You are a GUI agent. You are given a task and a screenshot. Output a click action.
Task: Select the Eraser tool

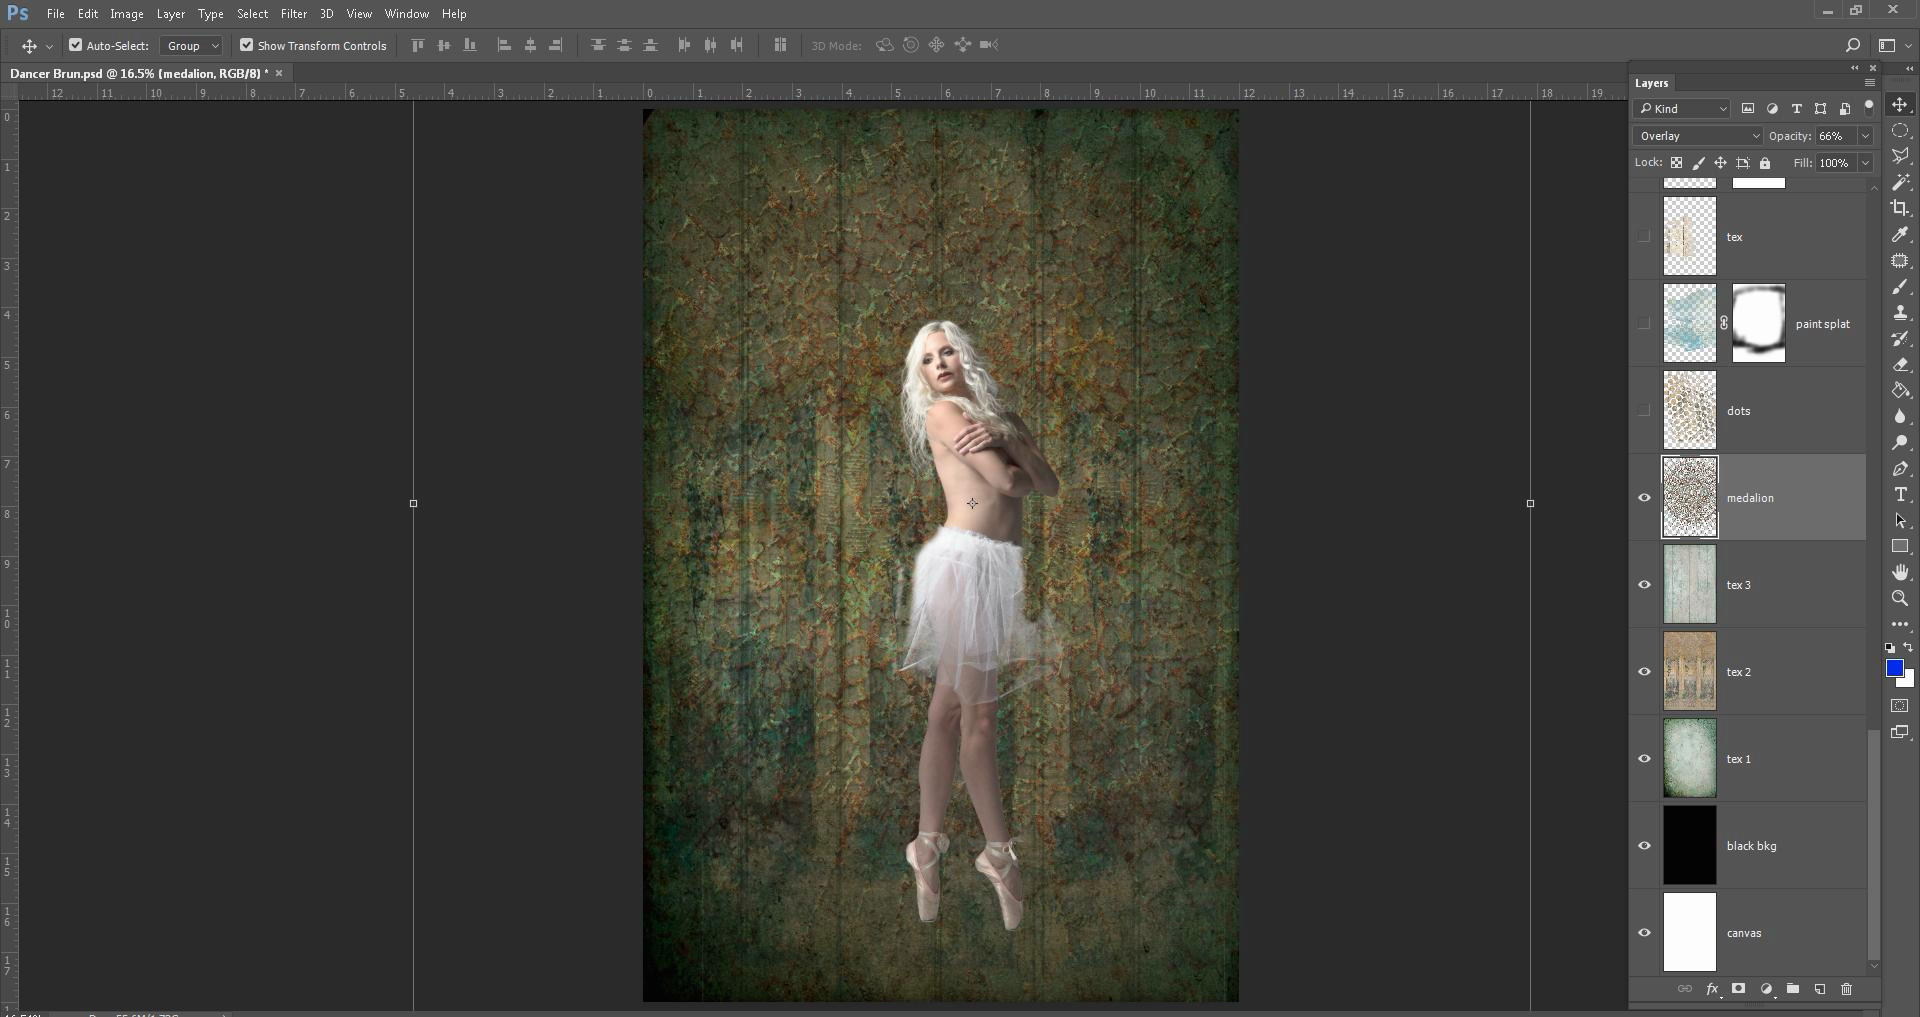(x=1900, y=365)
